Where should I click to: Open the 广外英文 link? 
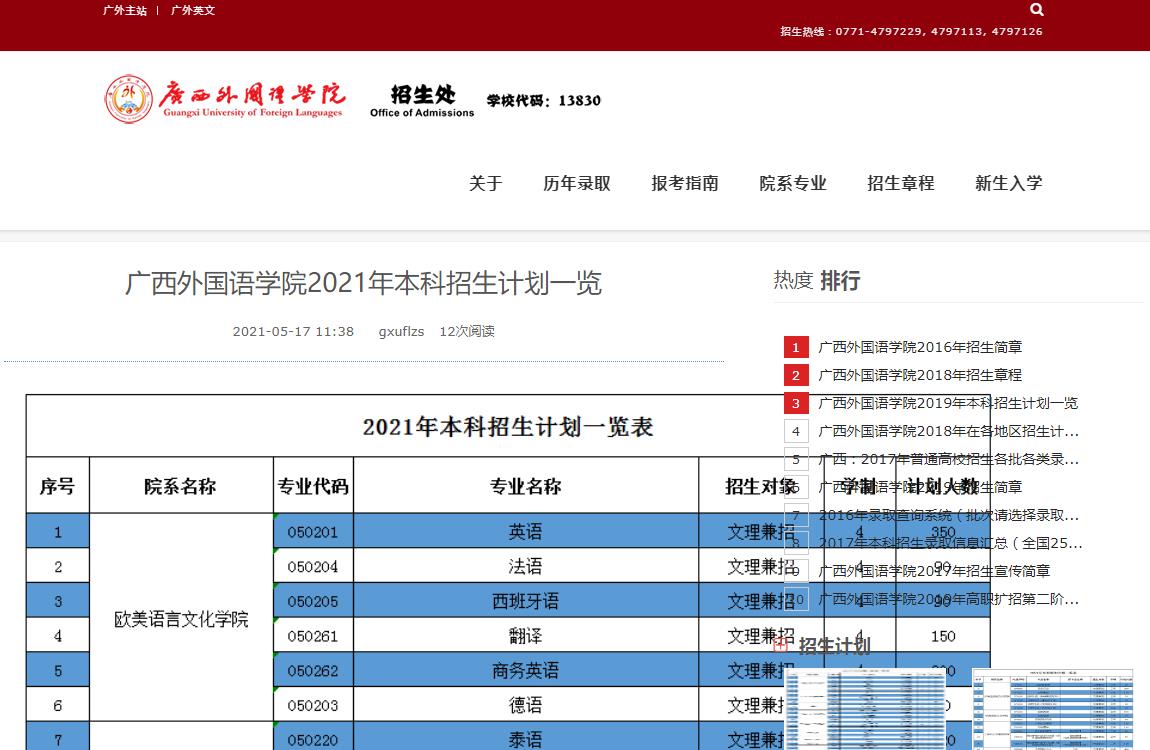tap(193, 10)
